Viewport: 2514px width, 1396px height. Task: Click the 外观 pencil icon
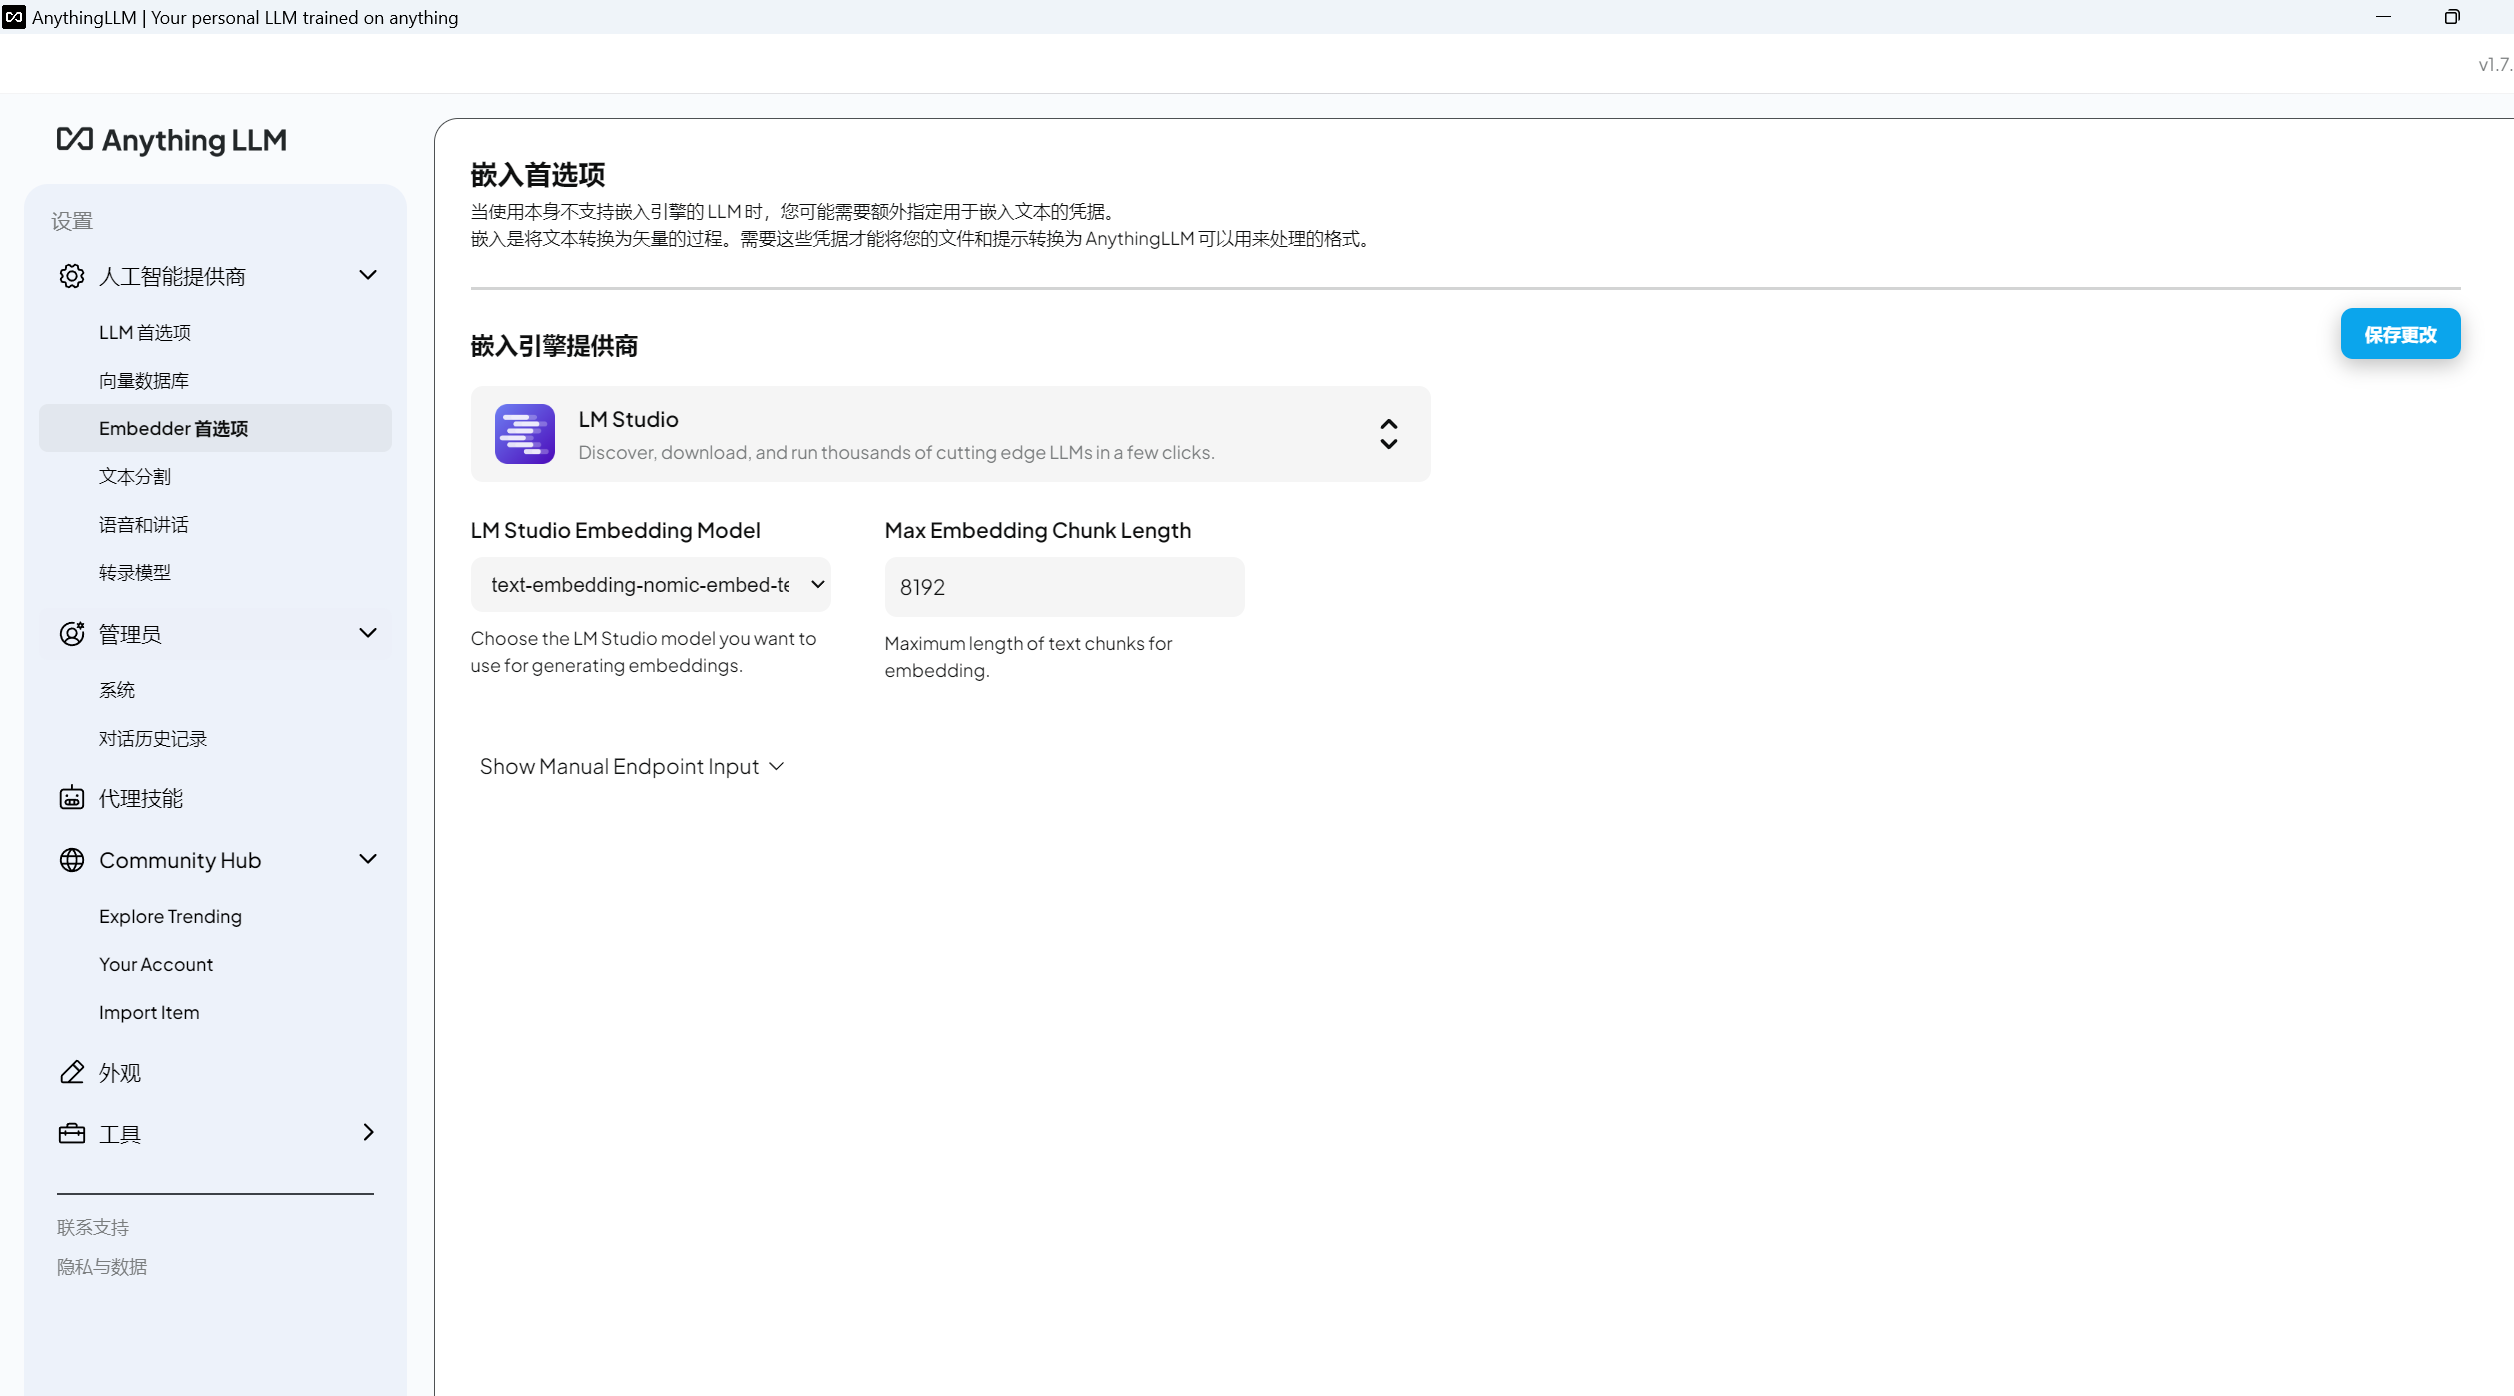(x=72, y=1072)
